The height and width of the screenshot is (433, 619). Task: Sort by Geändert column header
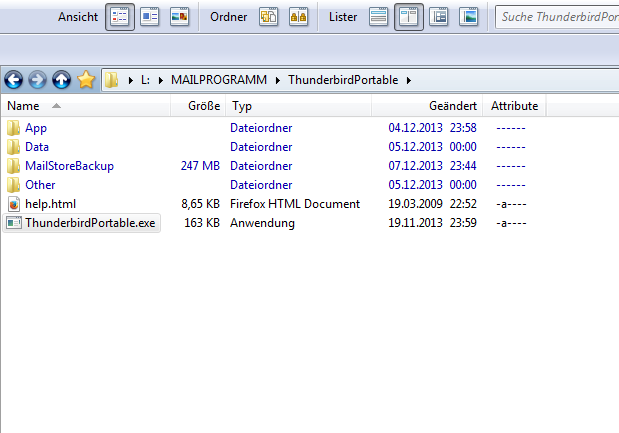[427, 106]
